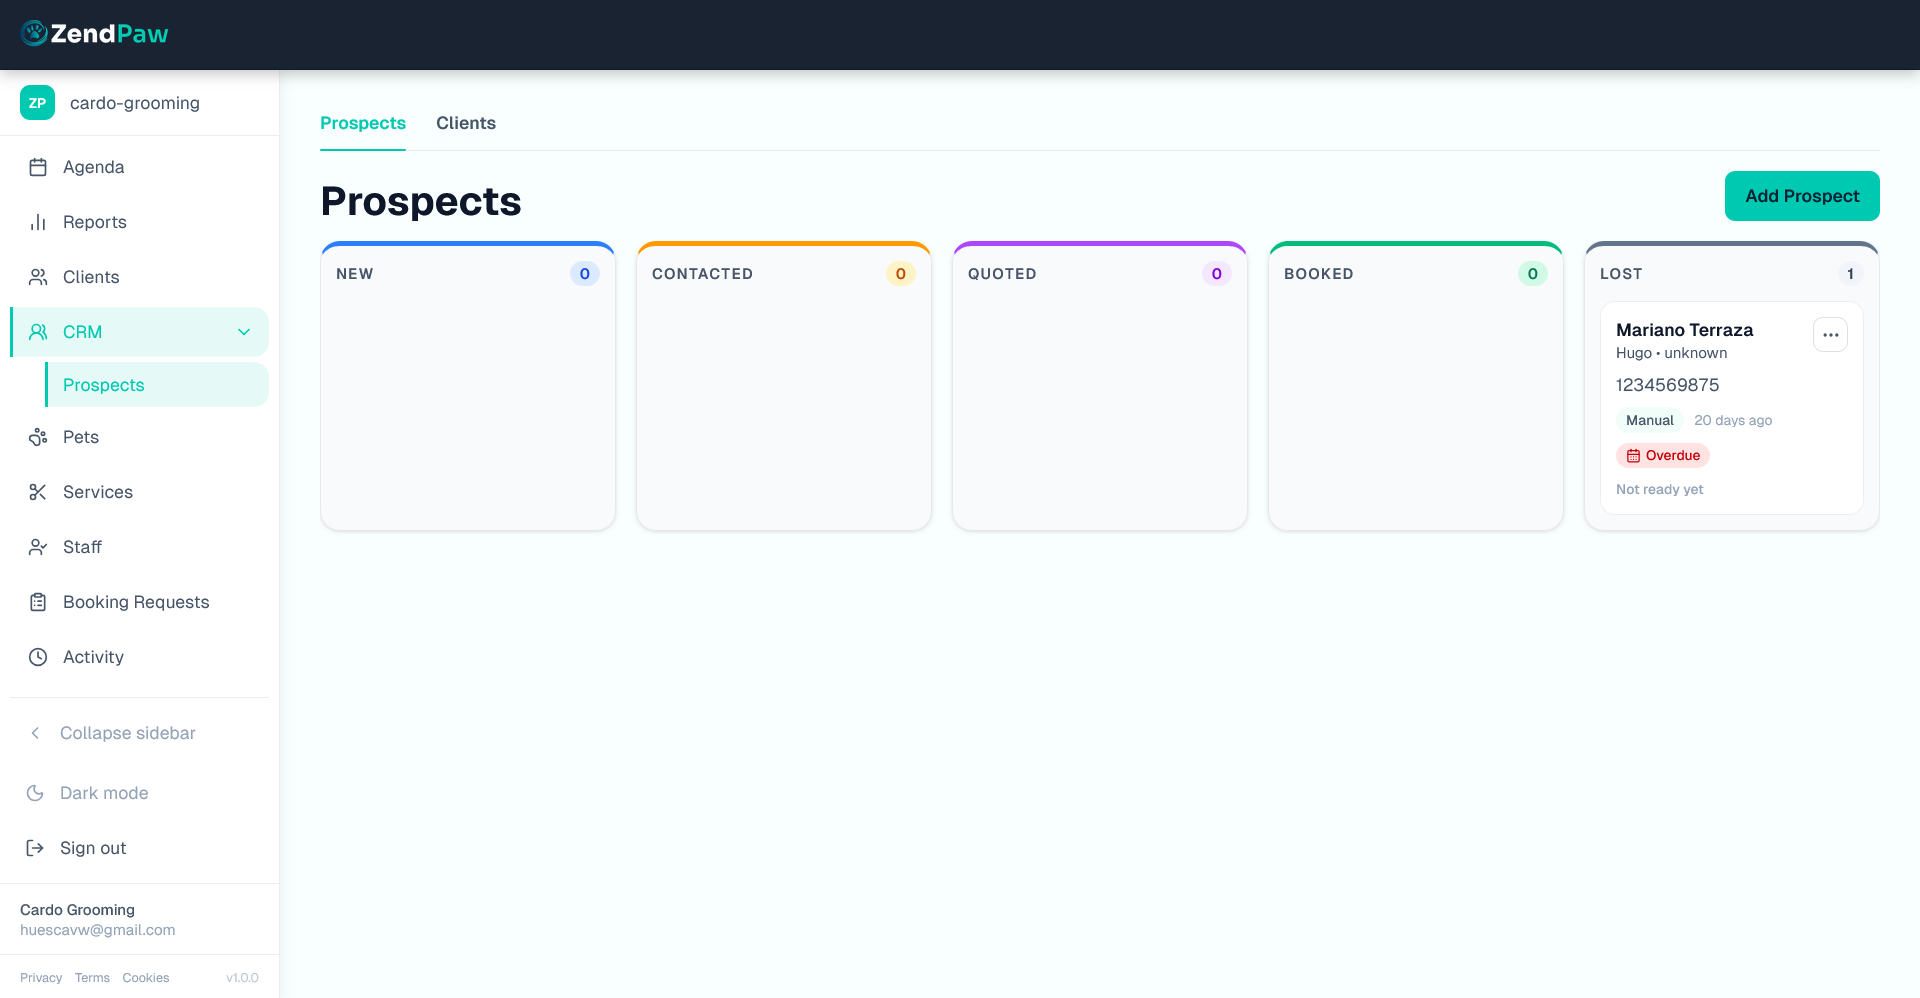Screen dimensions: 1920x998
Task: Open Mariano Terraza card options menu
Action: pos(1830,335)
